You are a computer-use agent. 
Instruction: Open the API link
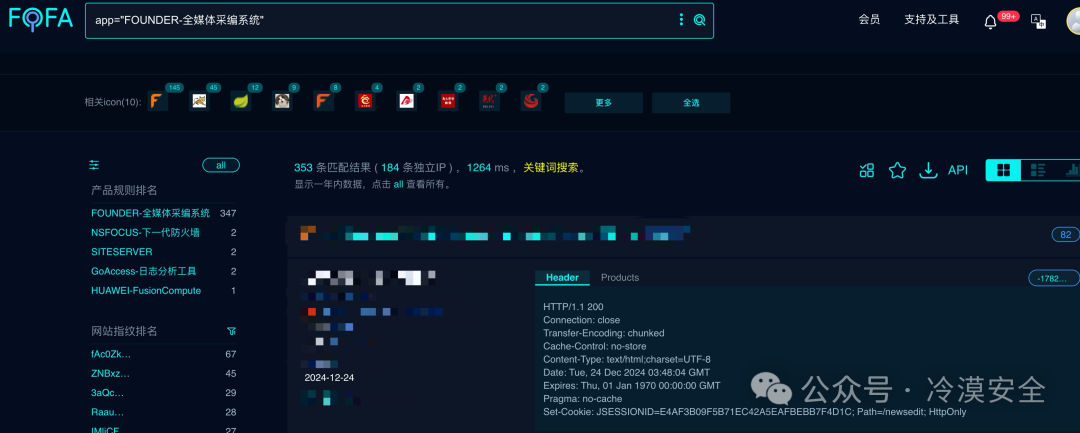958,170
